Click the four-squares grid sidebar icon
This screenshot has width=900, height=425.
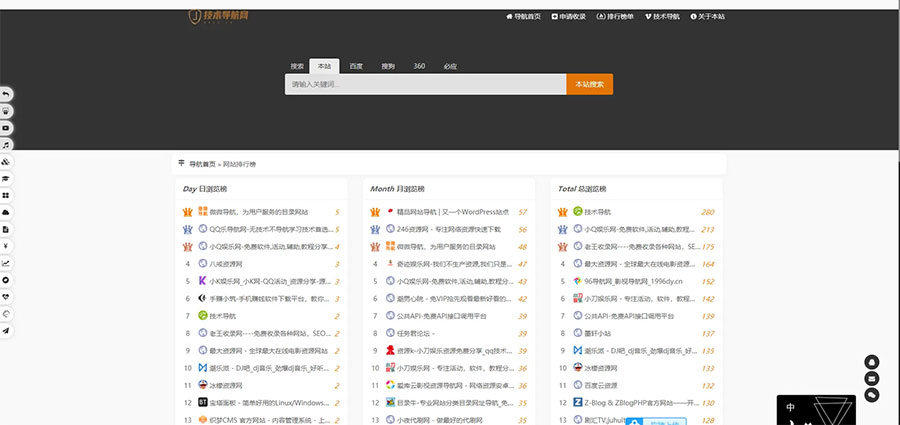click(x=6, y=195)
